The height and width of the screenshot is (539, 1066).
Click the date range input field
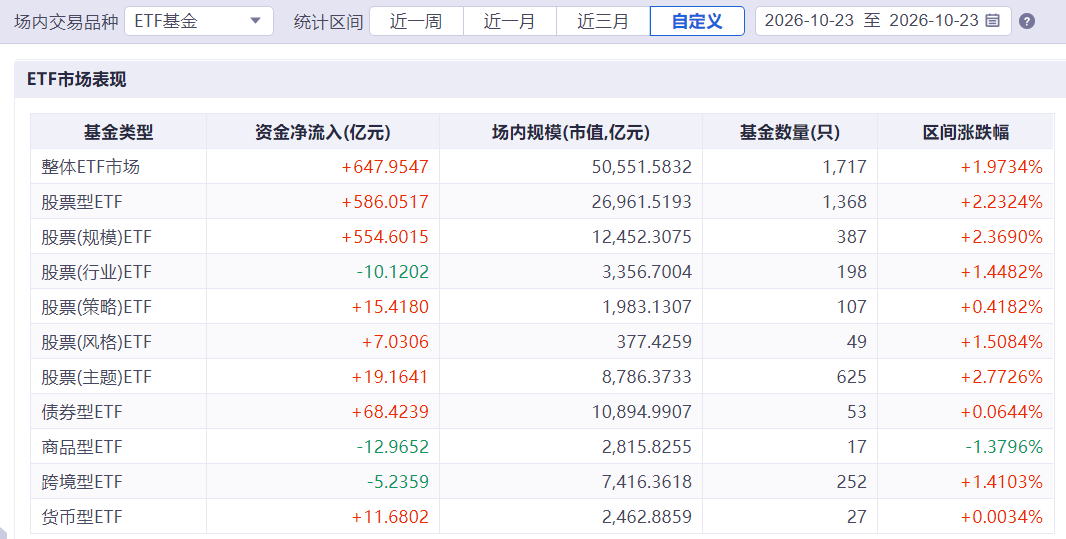[883, 21]
